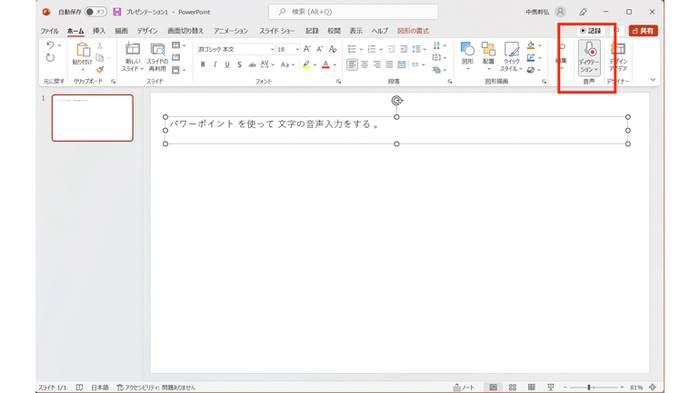The image size is (700, 393).
Task: Click the Undo arrow icon
Action: click(x=50, y=45)
